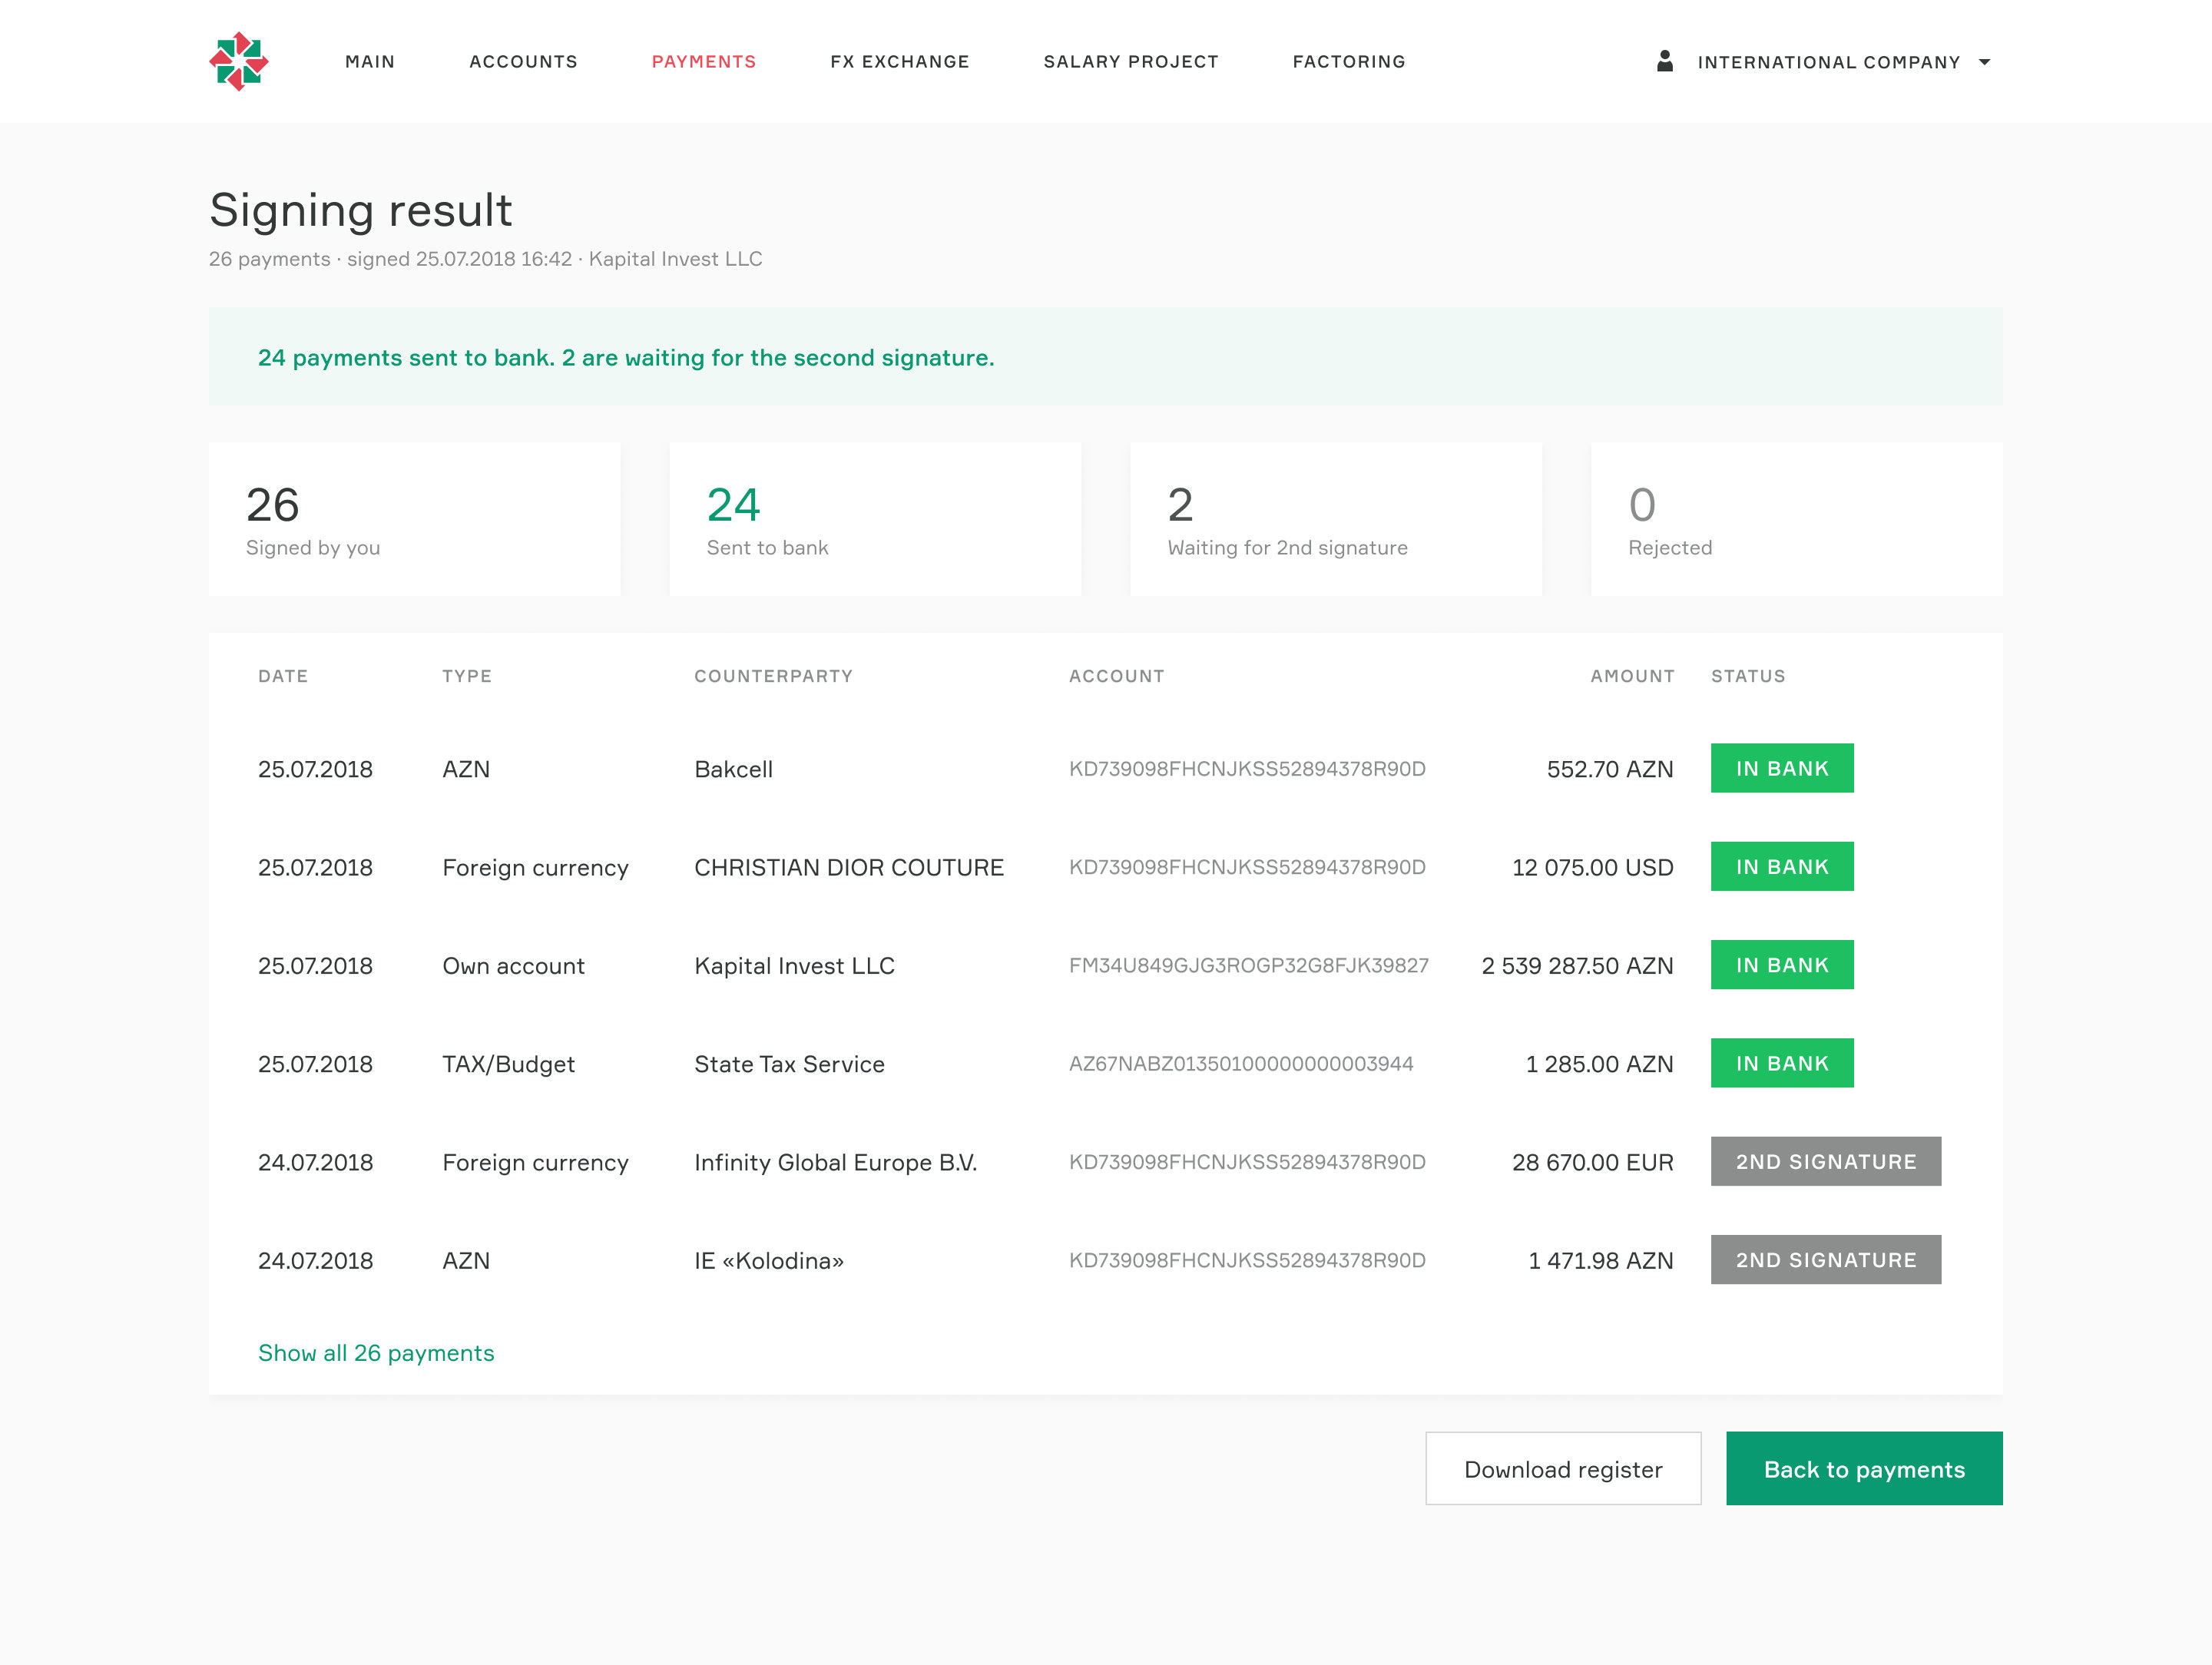This screenshot has height=1665, width=2212.
Task: Click the account number FM34U849GJG3ROGP32G8FJK39827
Action: coord(1248,965)
